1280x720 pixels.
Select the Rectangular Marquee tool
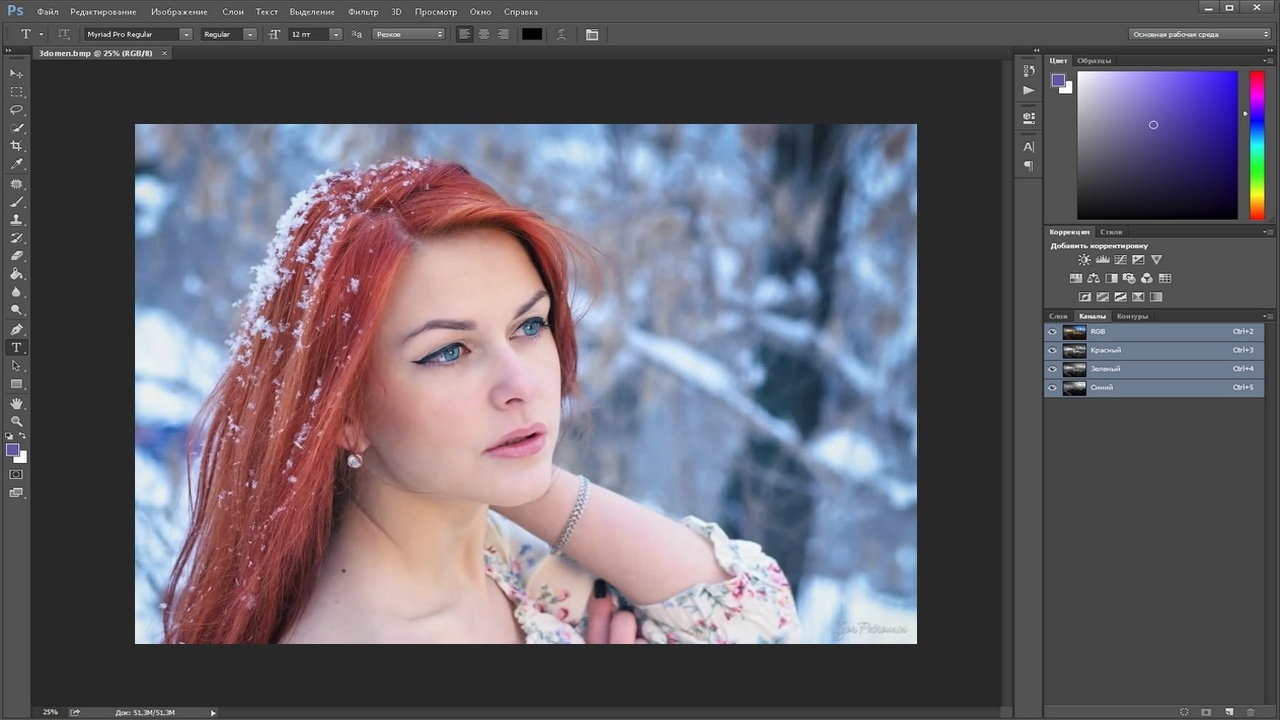point(16,92)
